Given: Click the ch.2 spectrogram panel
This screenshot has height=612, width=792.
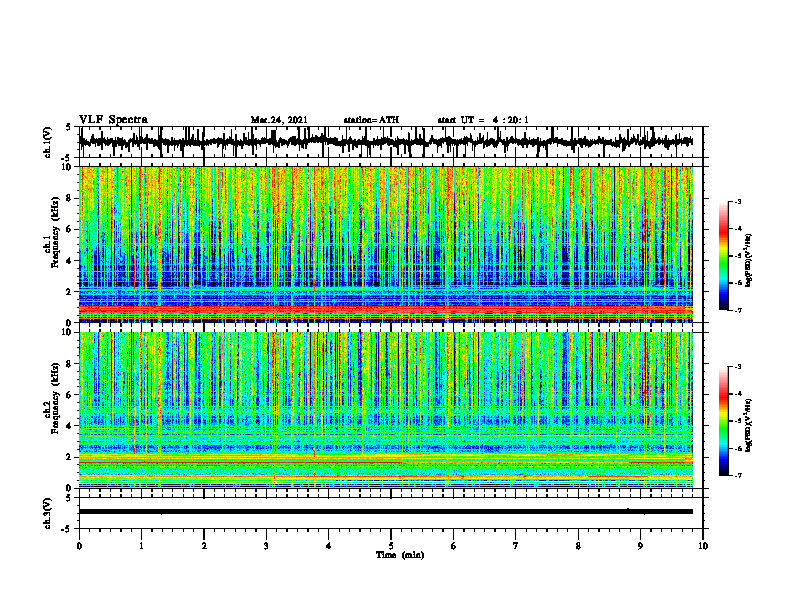Looking at the screenshot, I should (x=386, y=410).
